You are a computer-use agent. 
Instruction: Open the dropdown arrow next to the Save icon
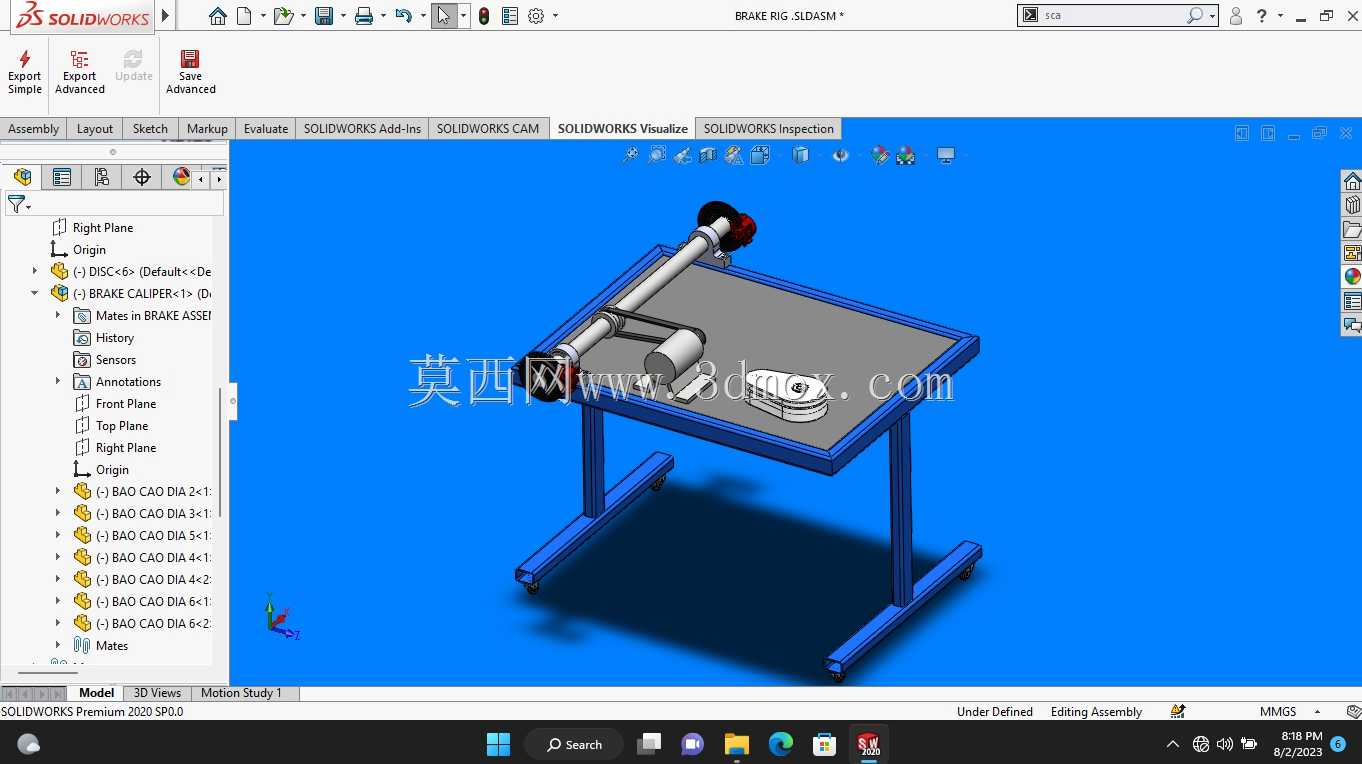pyautogui.click(x=342, y=15)
